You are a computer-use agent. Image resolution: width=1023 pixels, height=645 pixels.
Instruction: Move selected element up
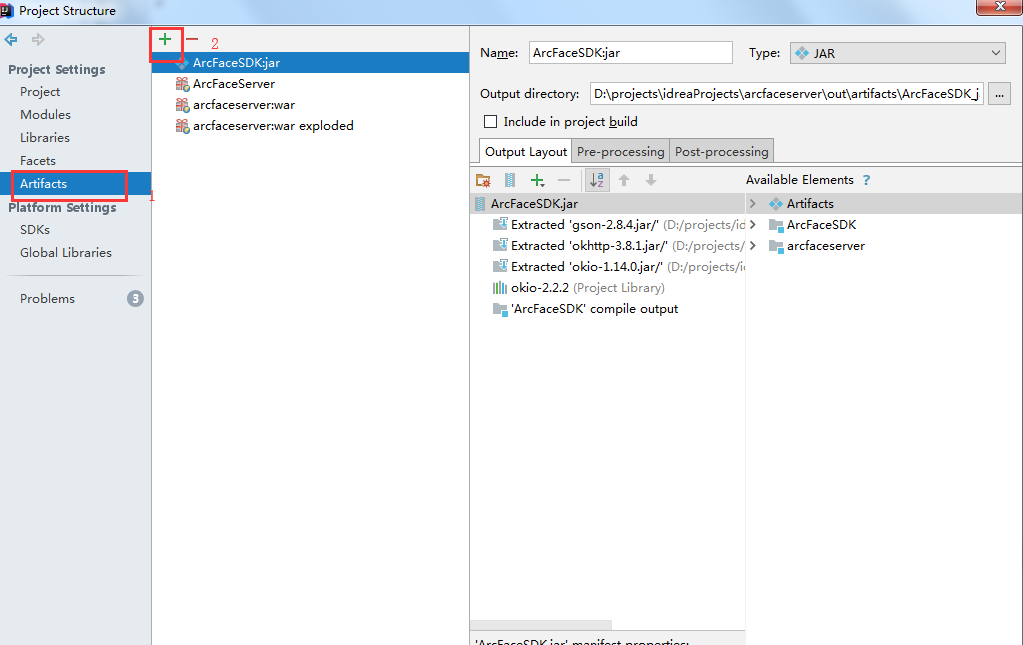[624, 181]
